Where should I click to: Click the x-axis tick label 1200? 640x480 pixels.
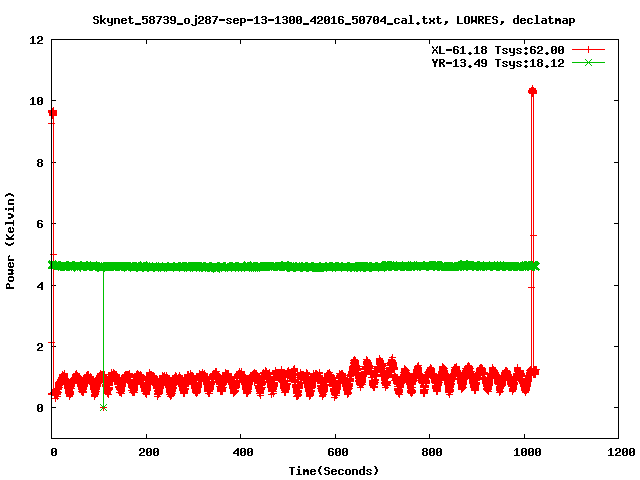pyautogui.click(x=621, y=452)
